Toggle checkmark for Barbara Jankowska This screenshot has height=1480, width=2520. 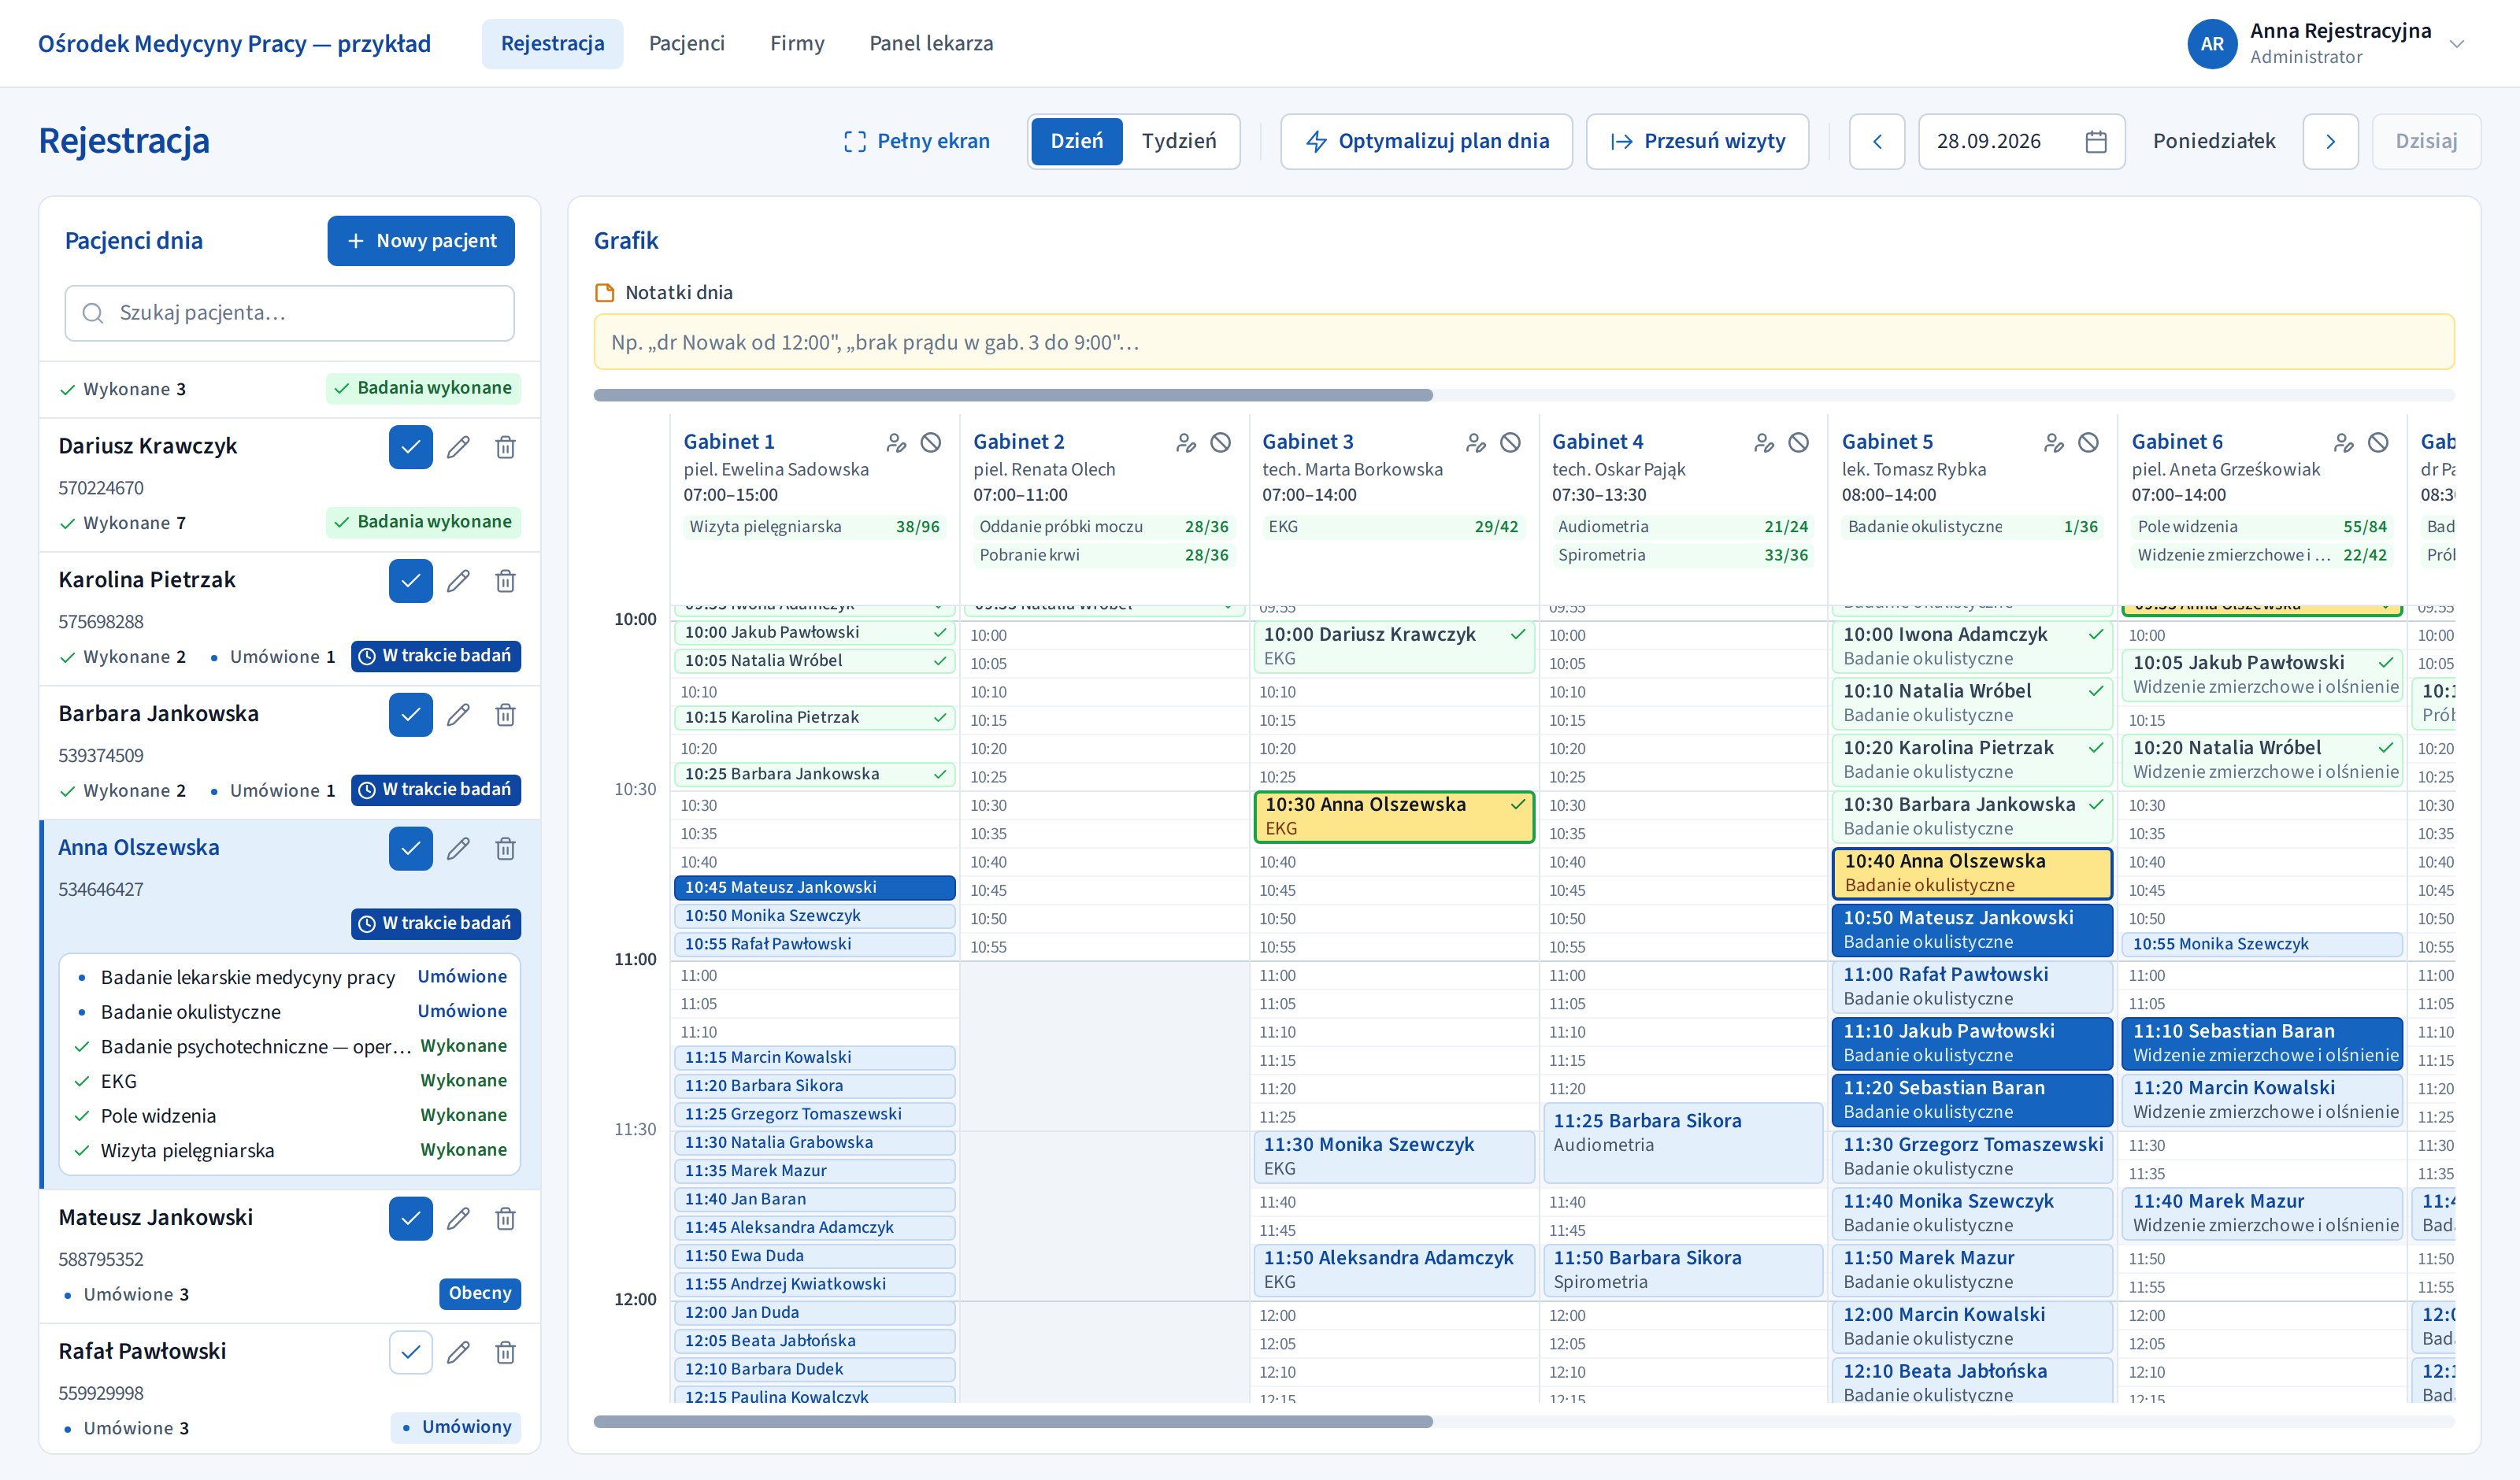(410, 715)
